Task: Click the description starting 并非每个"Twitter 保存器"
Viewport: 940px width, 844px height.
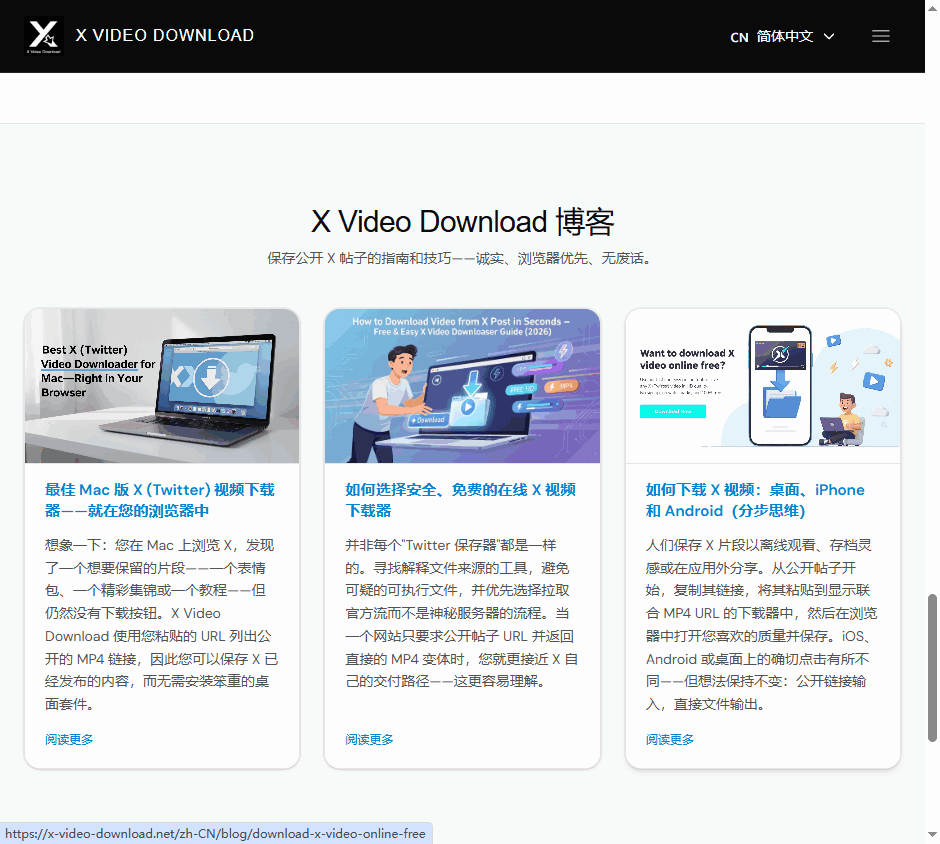Action: [462, 613]
